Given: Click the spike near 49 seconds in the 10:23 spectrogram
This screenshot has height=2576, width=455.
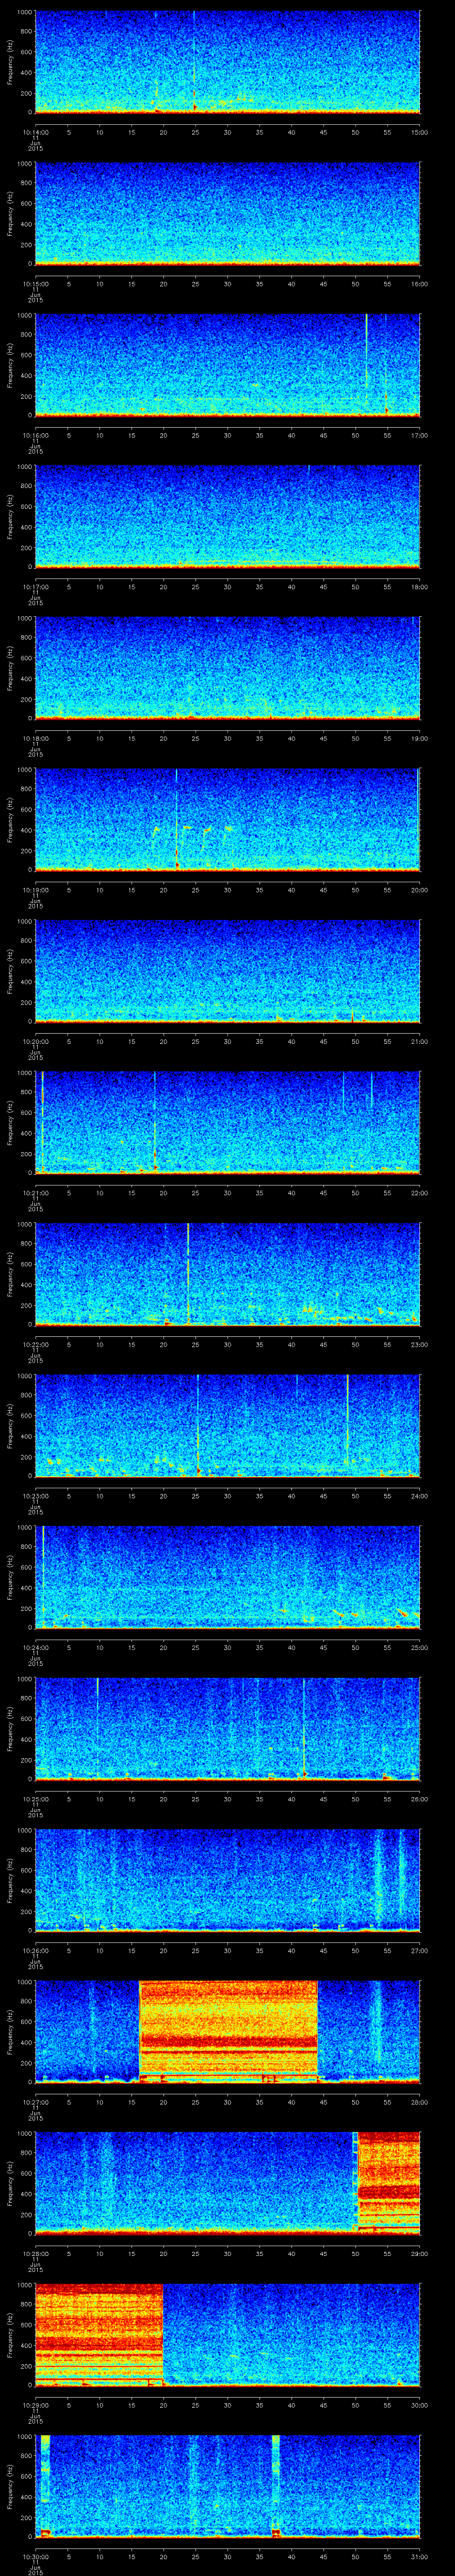Looking at the screenshot, I should click(347, 1420).
